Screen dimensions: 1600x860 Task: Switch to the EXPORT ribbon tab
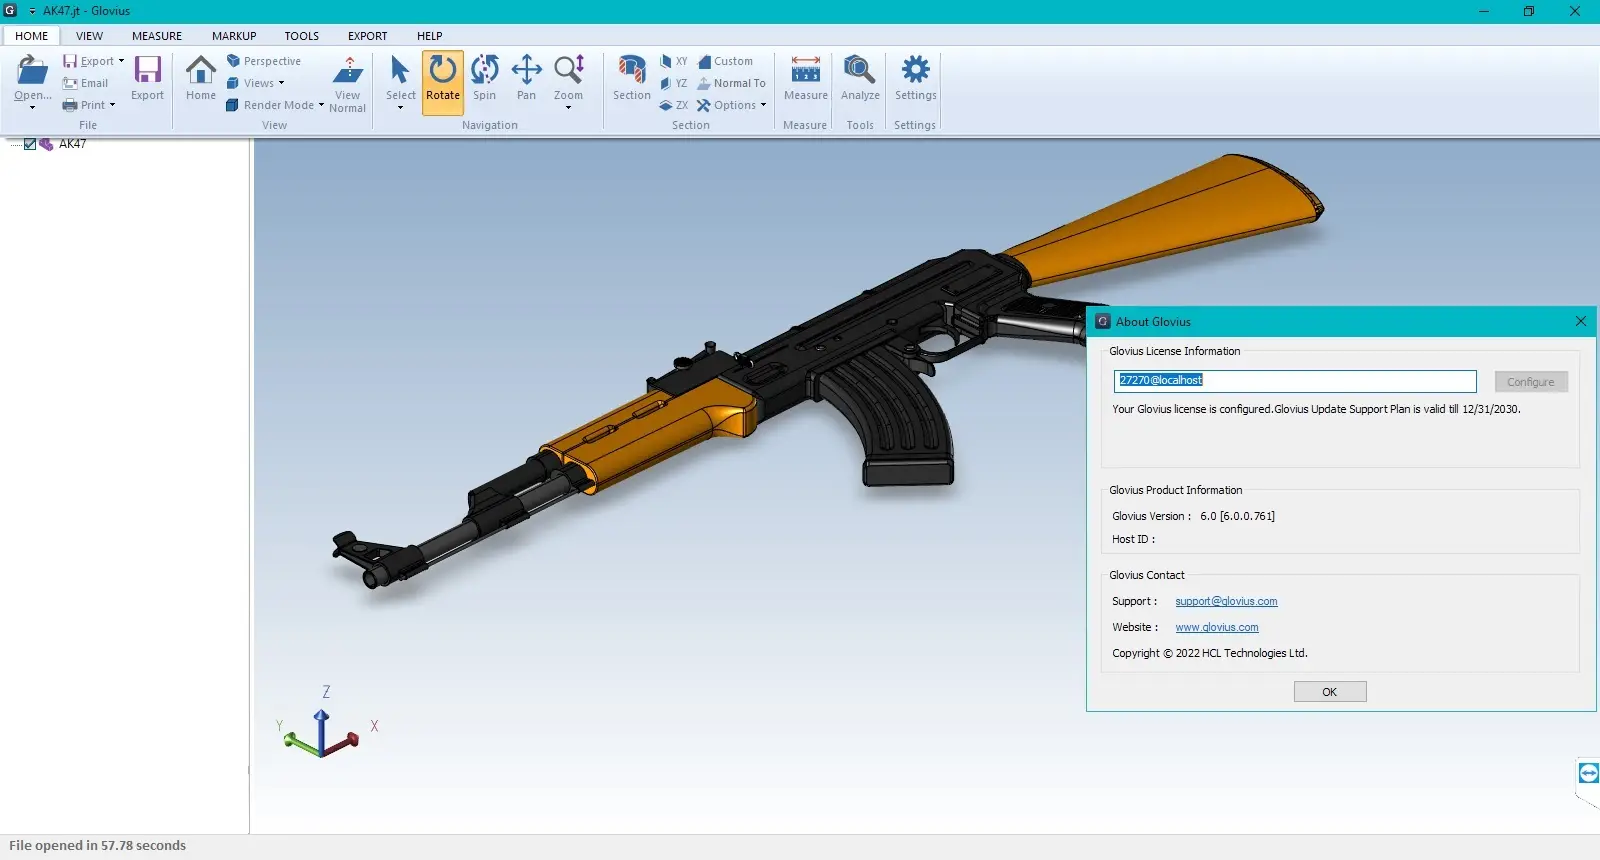click(367, 36)
